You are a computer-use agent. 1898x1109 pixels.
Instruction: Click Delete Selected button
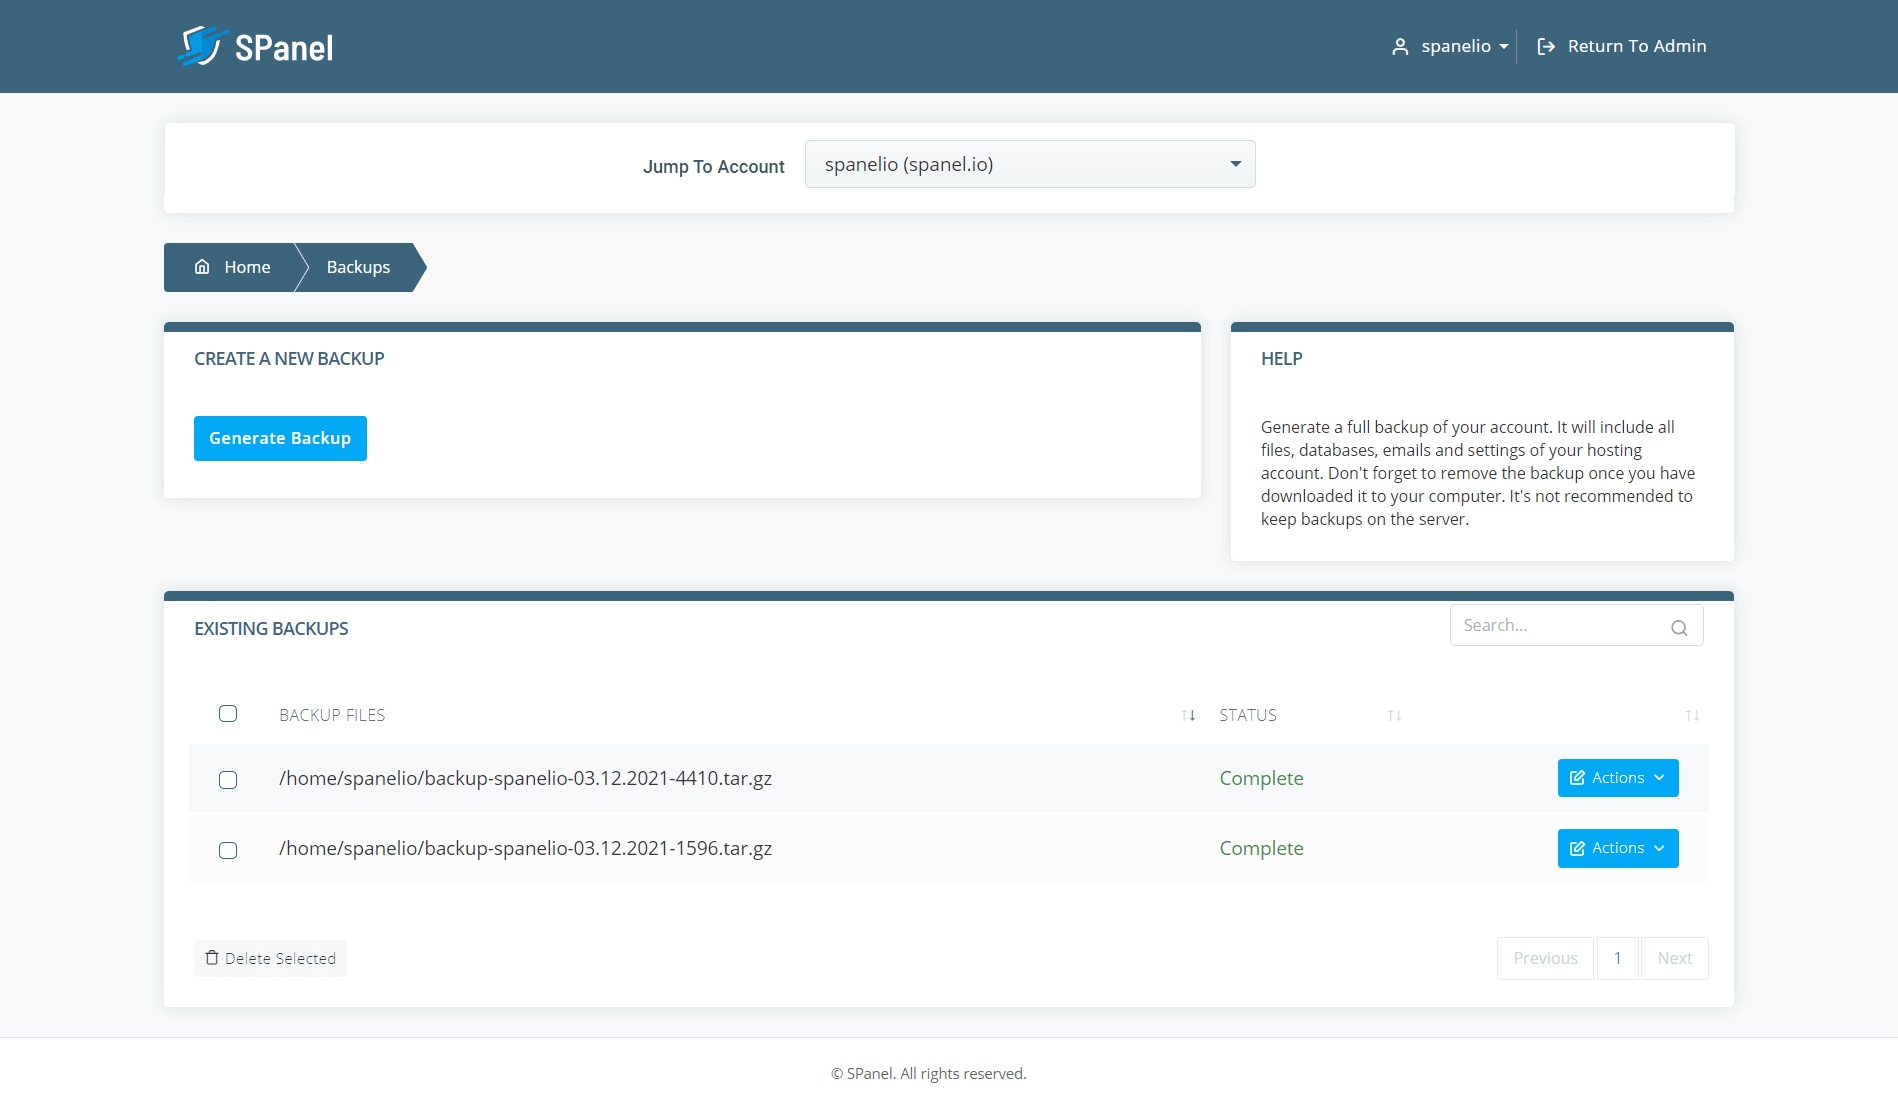click(270, 958)
